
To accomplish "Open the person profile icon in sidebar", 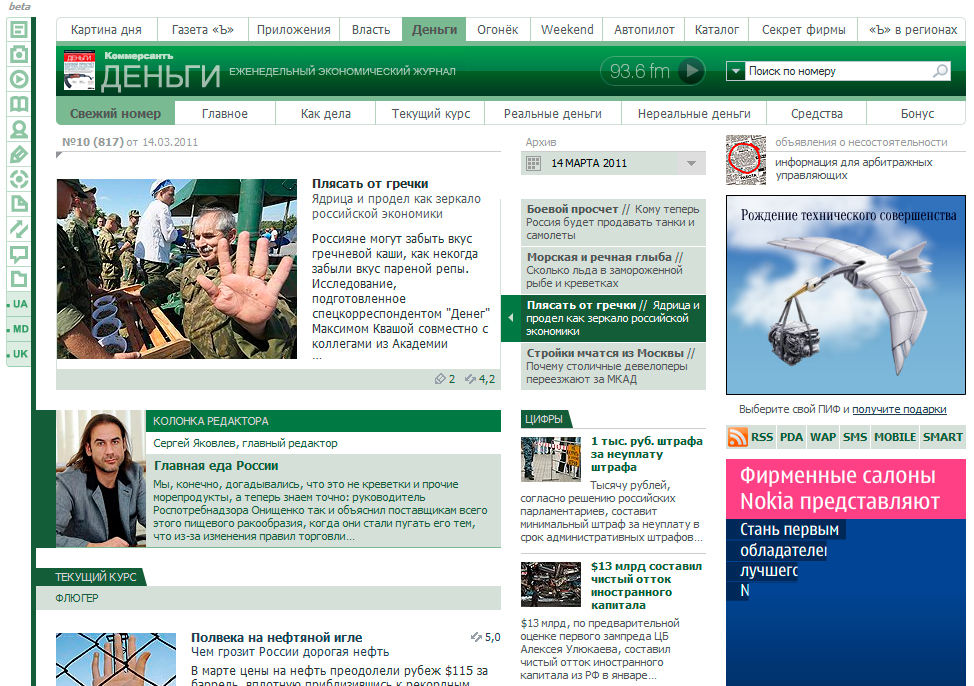I will 19,129.
